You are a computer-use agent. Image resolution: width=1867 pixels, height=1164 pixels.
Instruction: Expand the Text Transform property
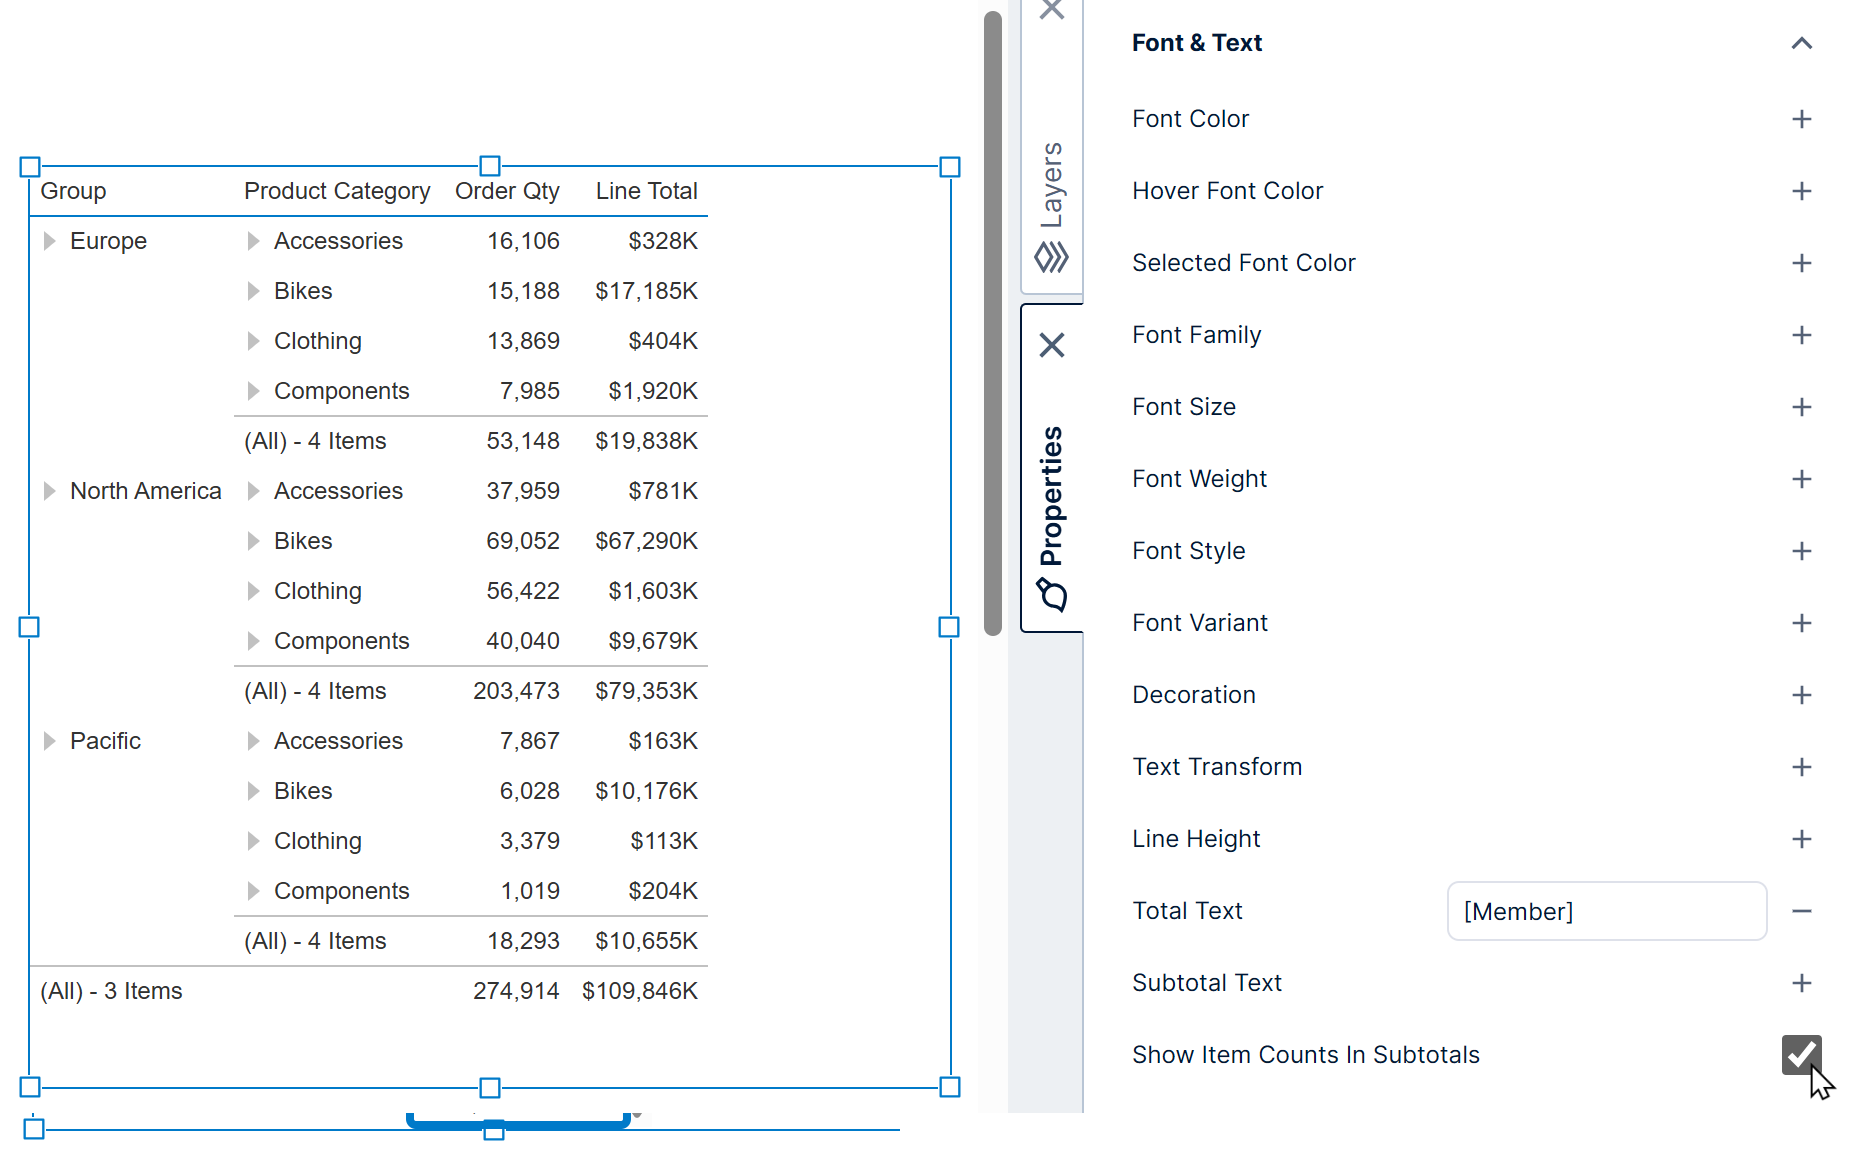coord(1801,767)
